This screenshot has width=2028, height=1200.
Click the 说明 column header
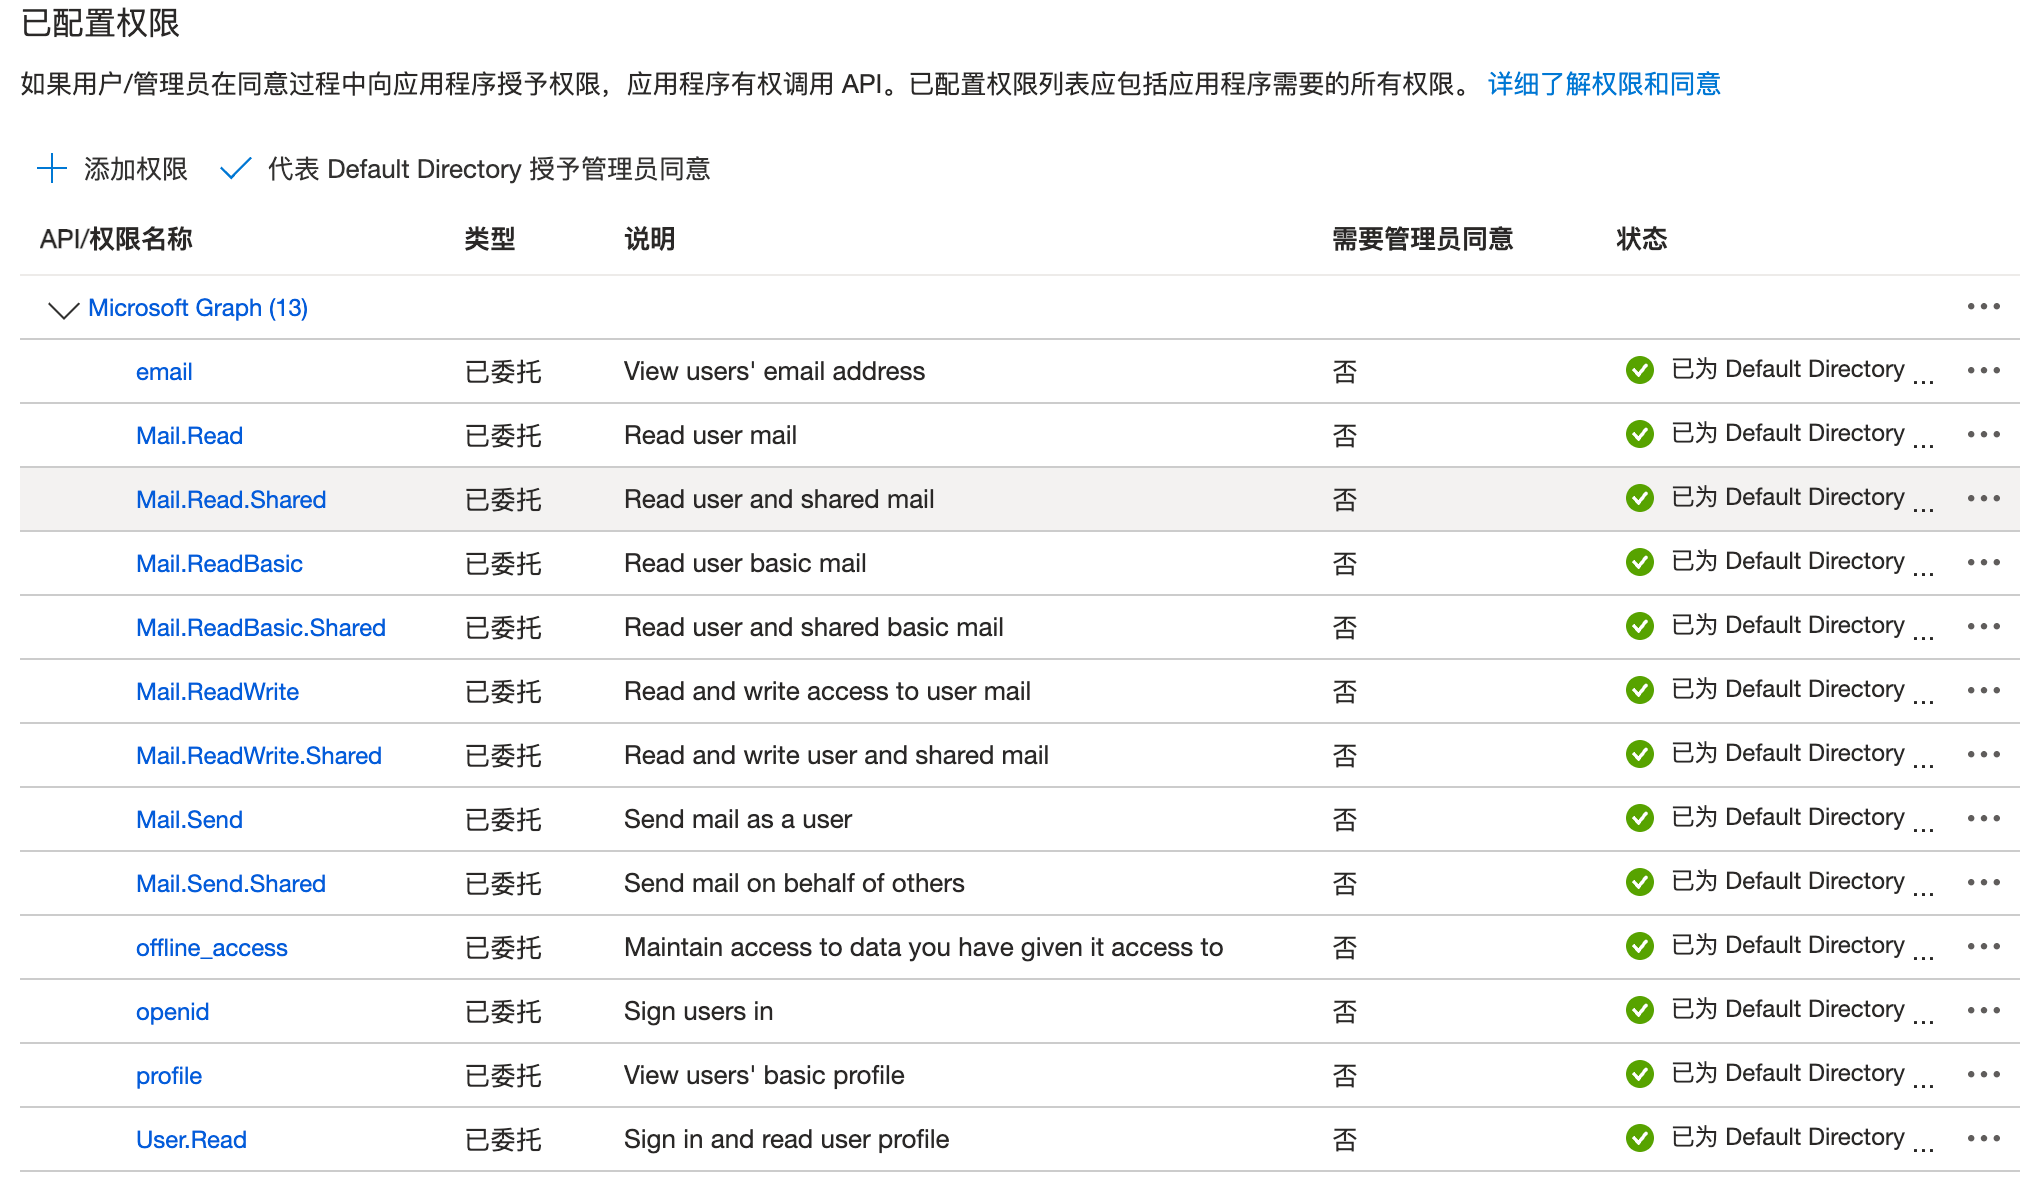click(x=650, y=239)
